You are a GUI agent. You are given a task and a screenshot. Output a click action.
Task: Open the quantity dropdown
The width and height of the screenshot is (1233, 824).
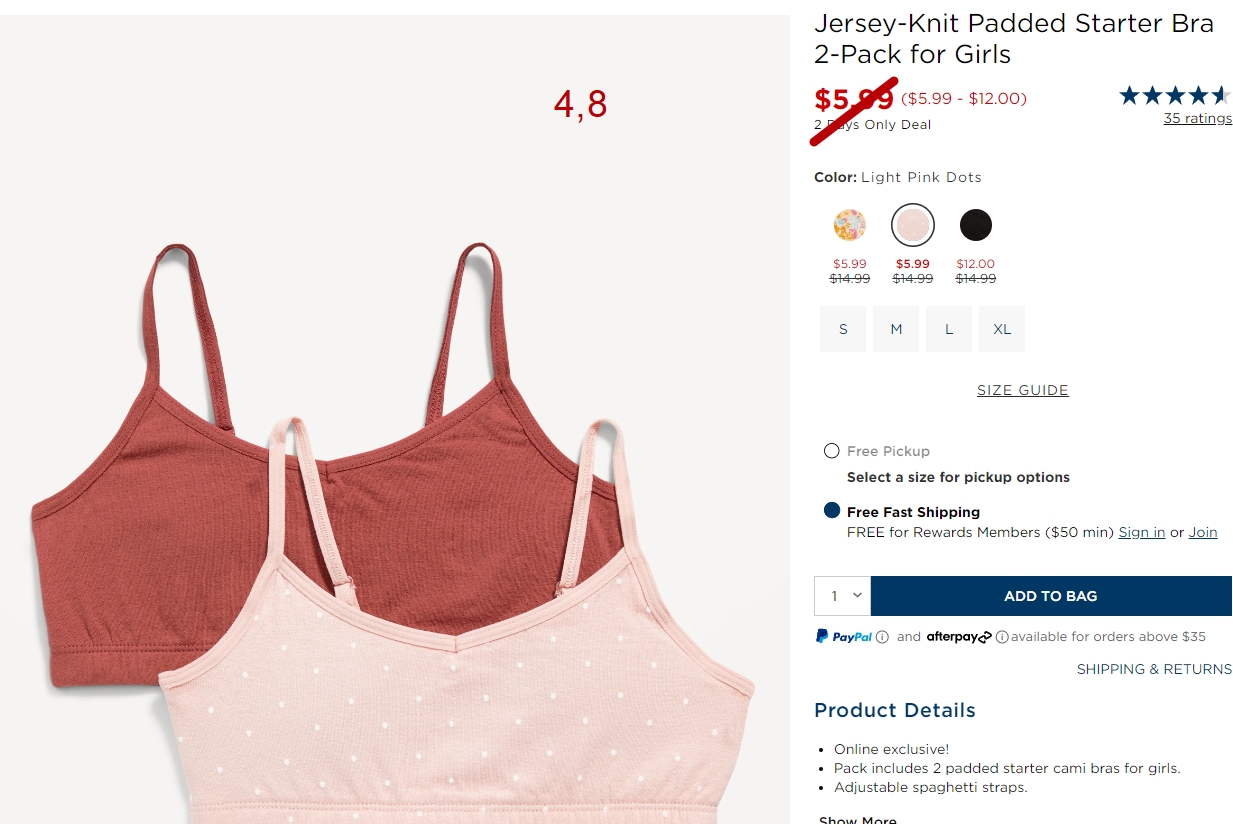click(x=843, y=596)
